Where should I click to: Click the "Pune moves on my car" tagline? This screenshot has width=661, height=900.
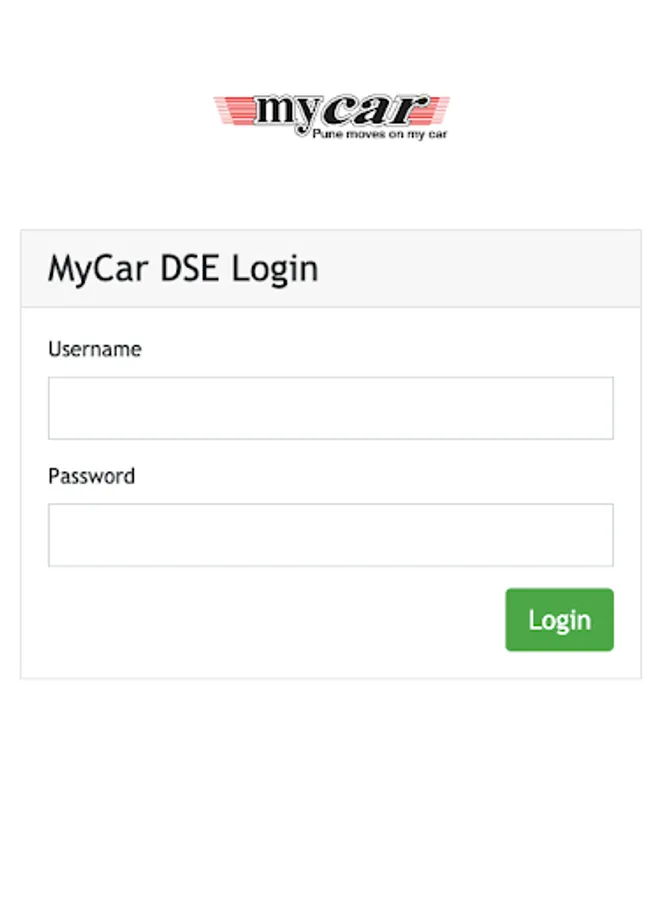tap(379, 134)
